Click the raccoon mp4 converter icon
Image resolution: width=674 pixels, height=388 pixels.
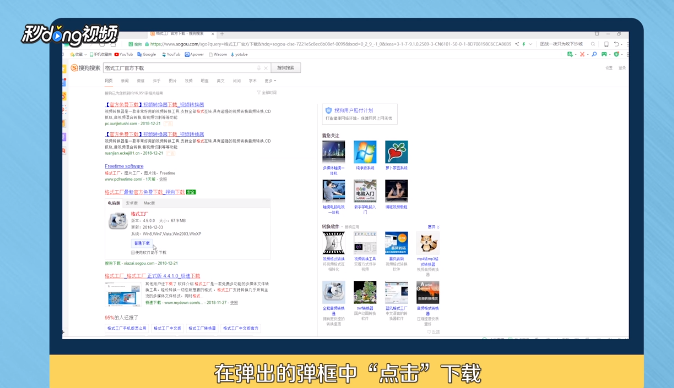pos(428,243)
